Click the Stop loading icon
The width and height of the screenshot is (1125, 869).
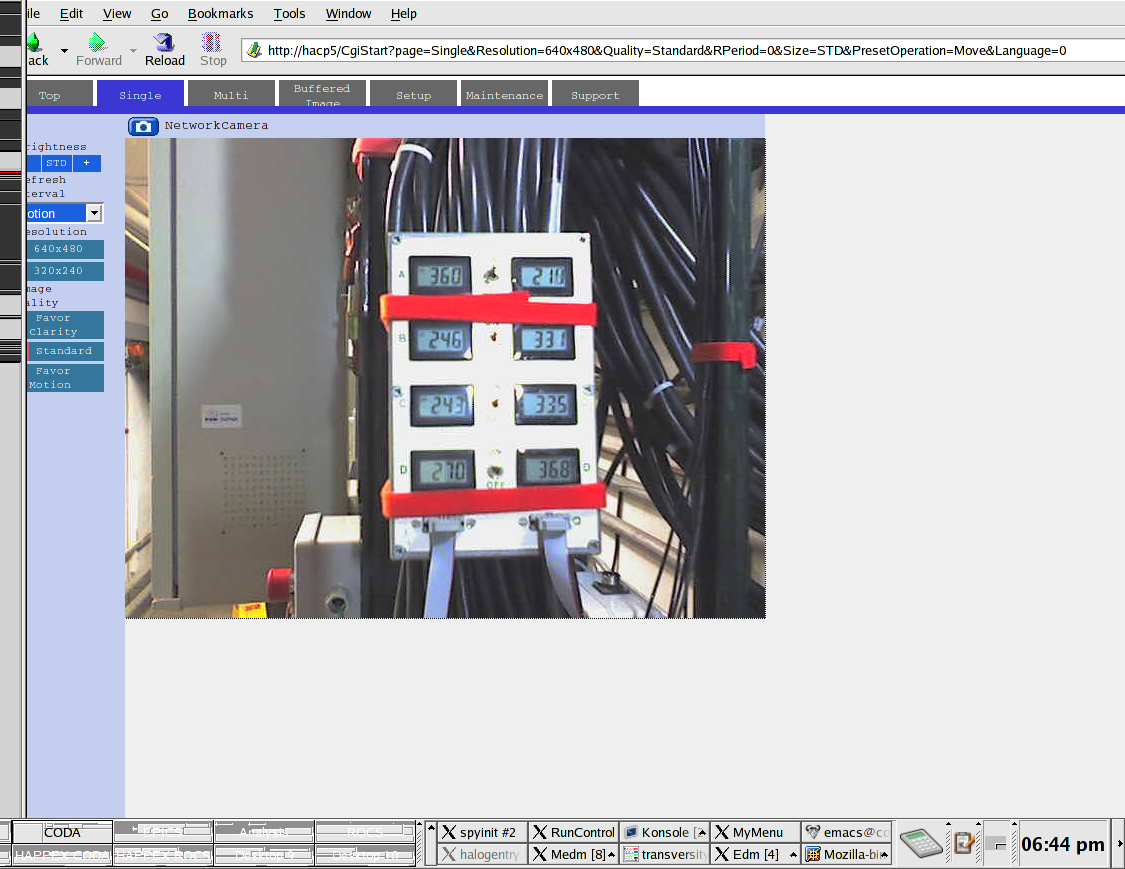(x=212, y=42)
